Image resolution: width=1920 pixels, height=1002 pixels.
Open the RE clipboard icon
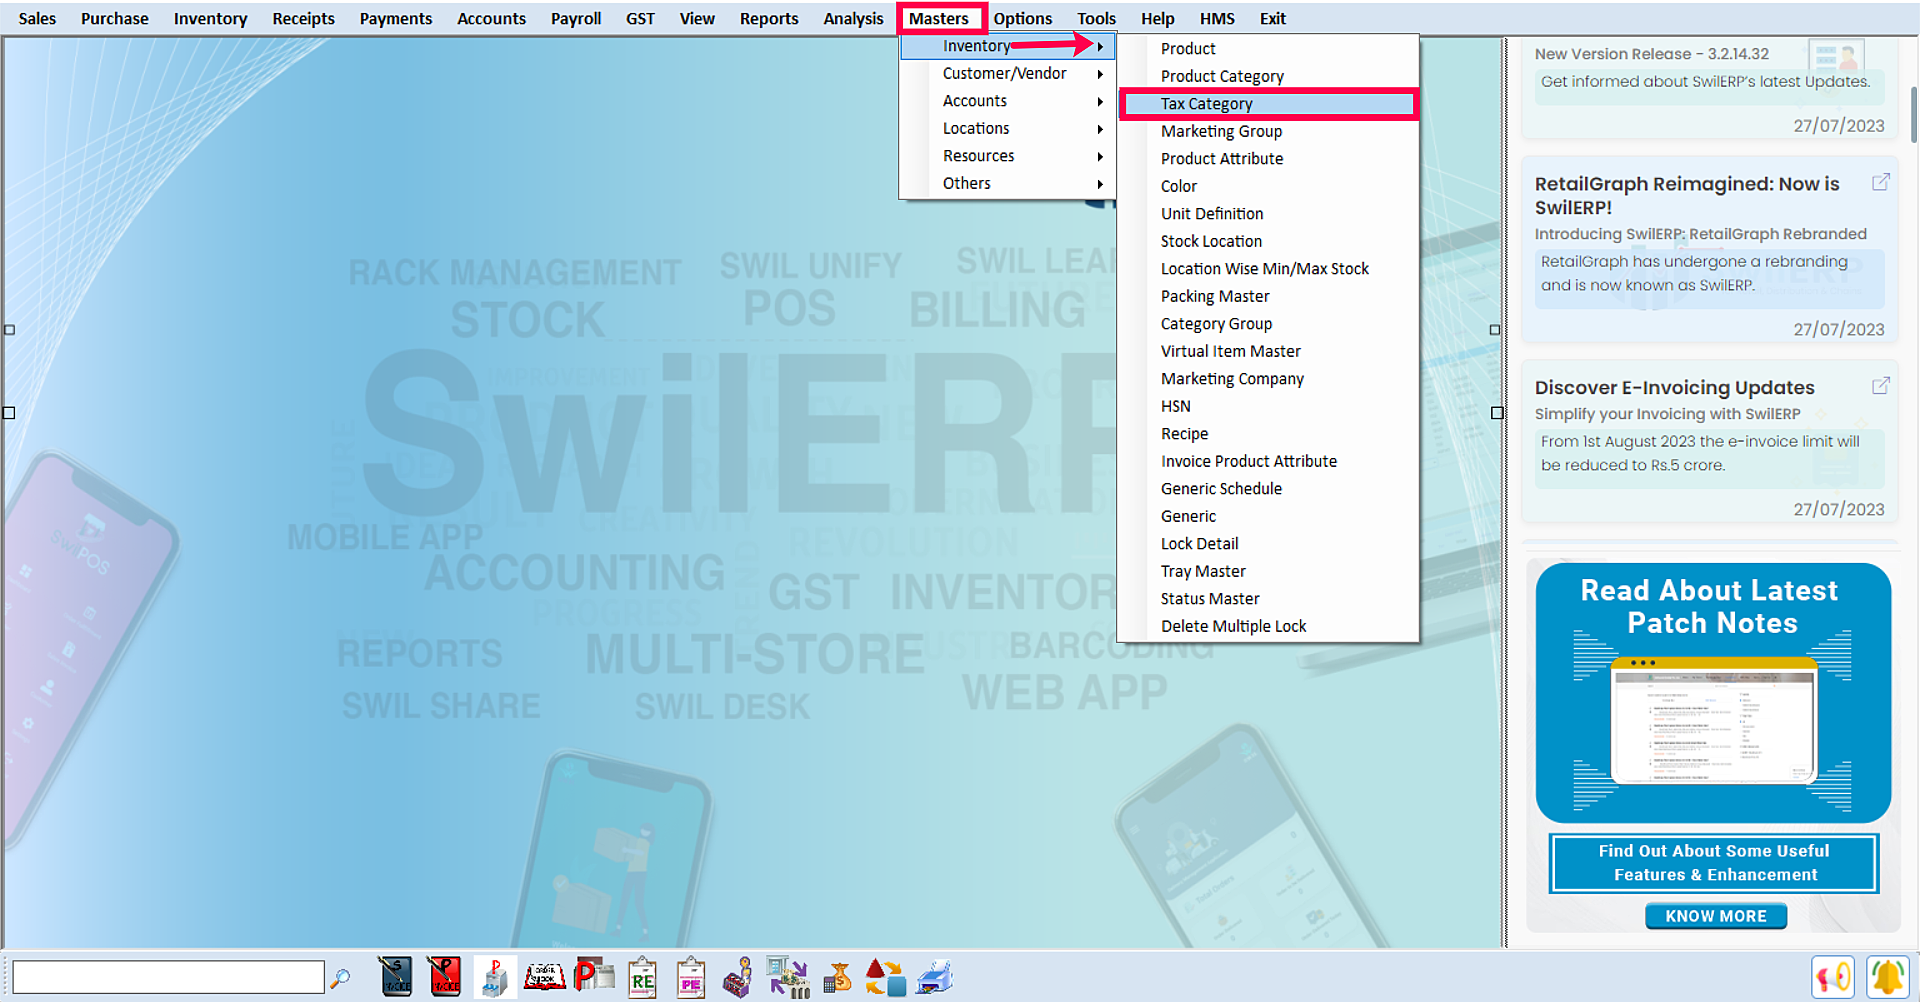pyautogui.click(x=642, y=977)
